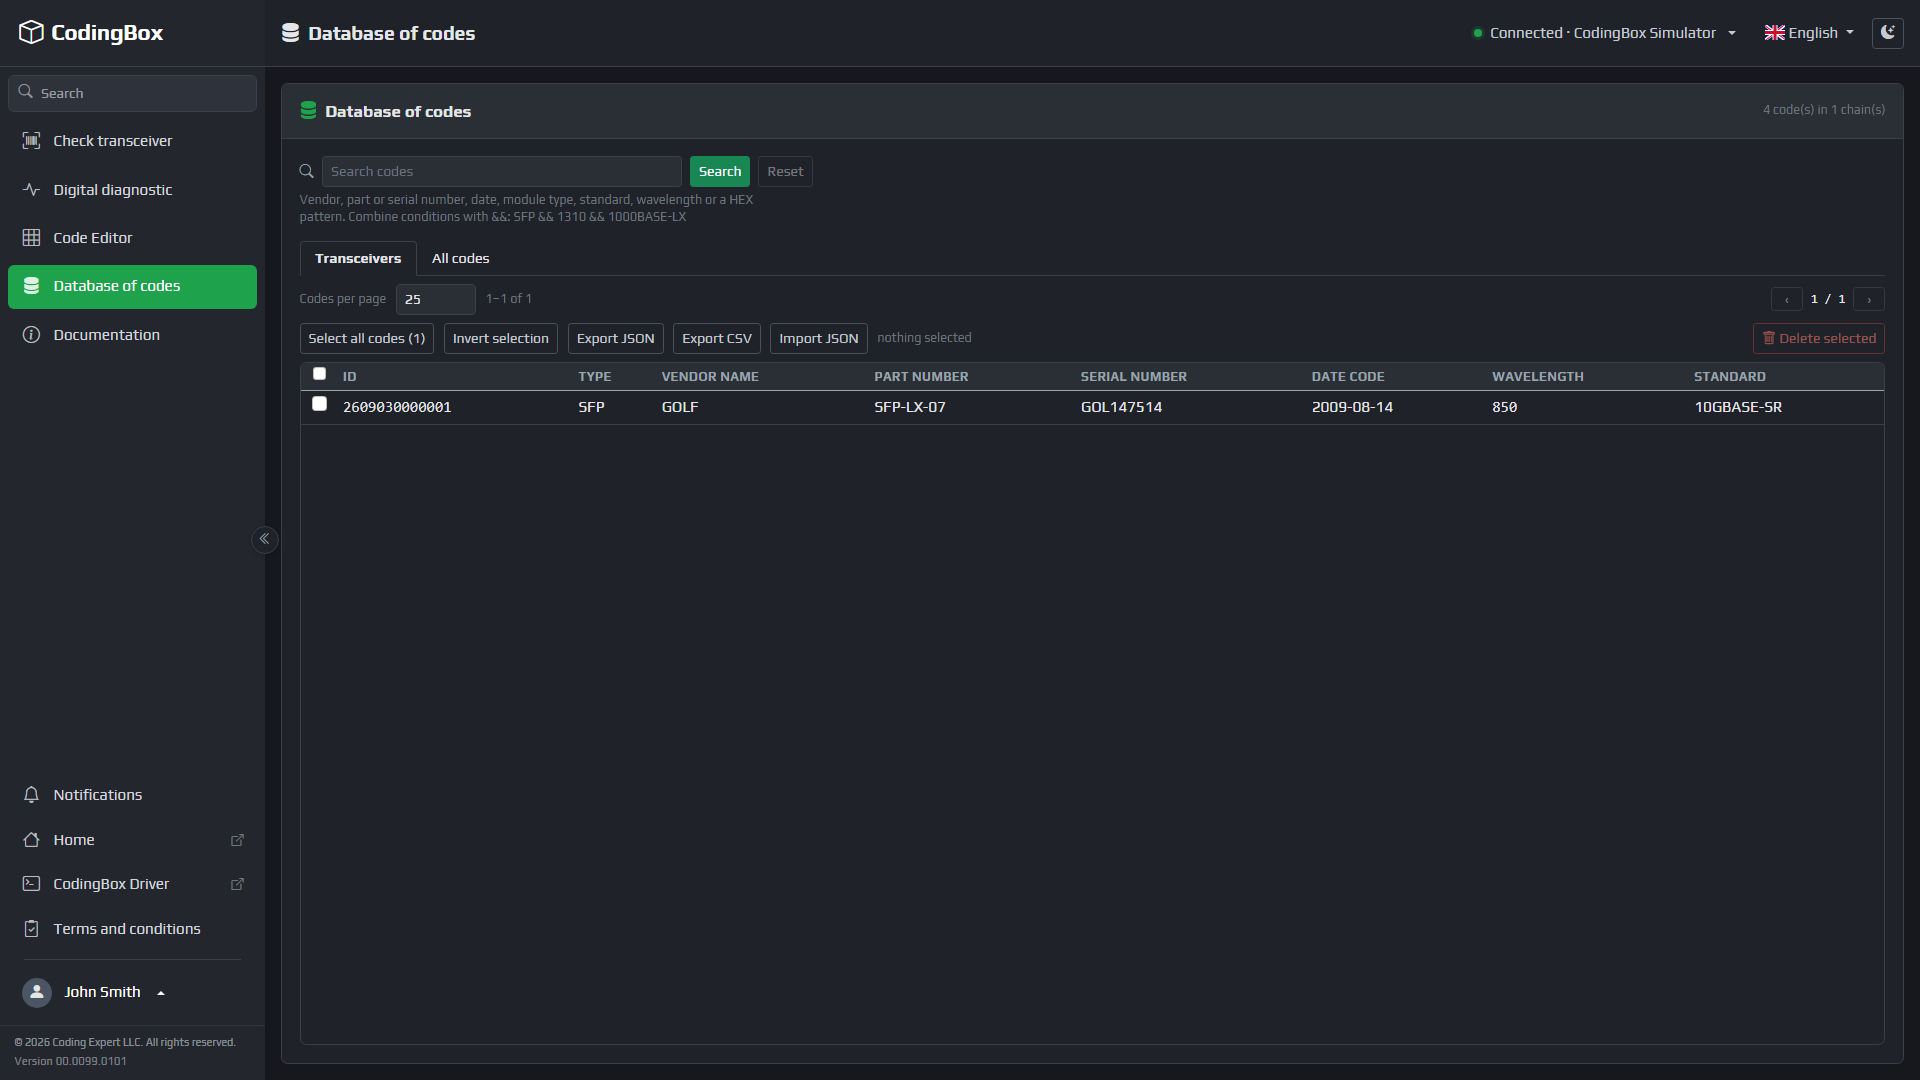The image size is (1920, 1080).
Task: Click the WAVELENGTH column header
Action: (x=1538, y=377)
